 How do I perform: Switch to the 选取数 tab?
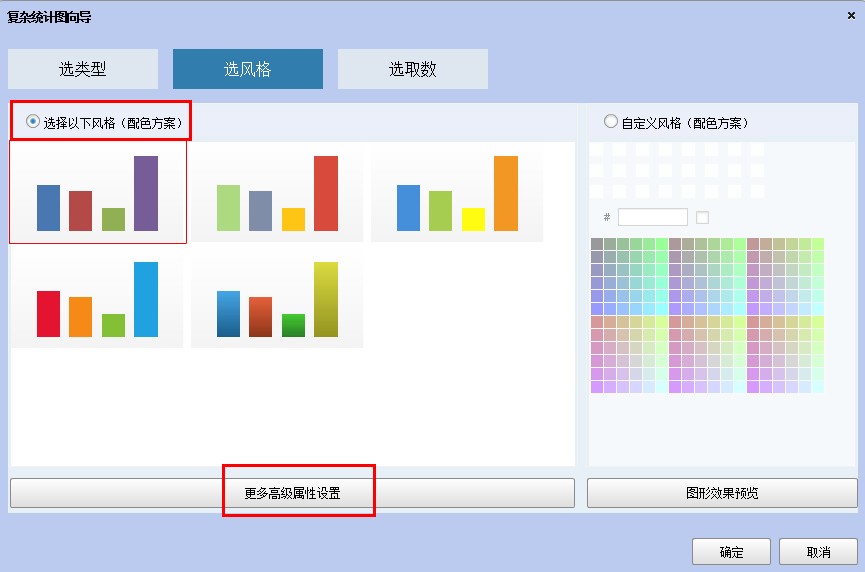click(413, 69)
